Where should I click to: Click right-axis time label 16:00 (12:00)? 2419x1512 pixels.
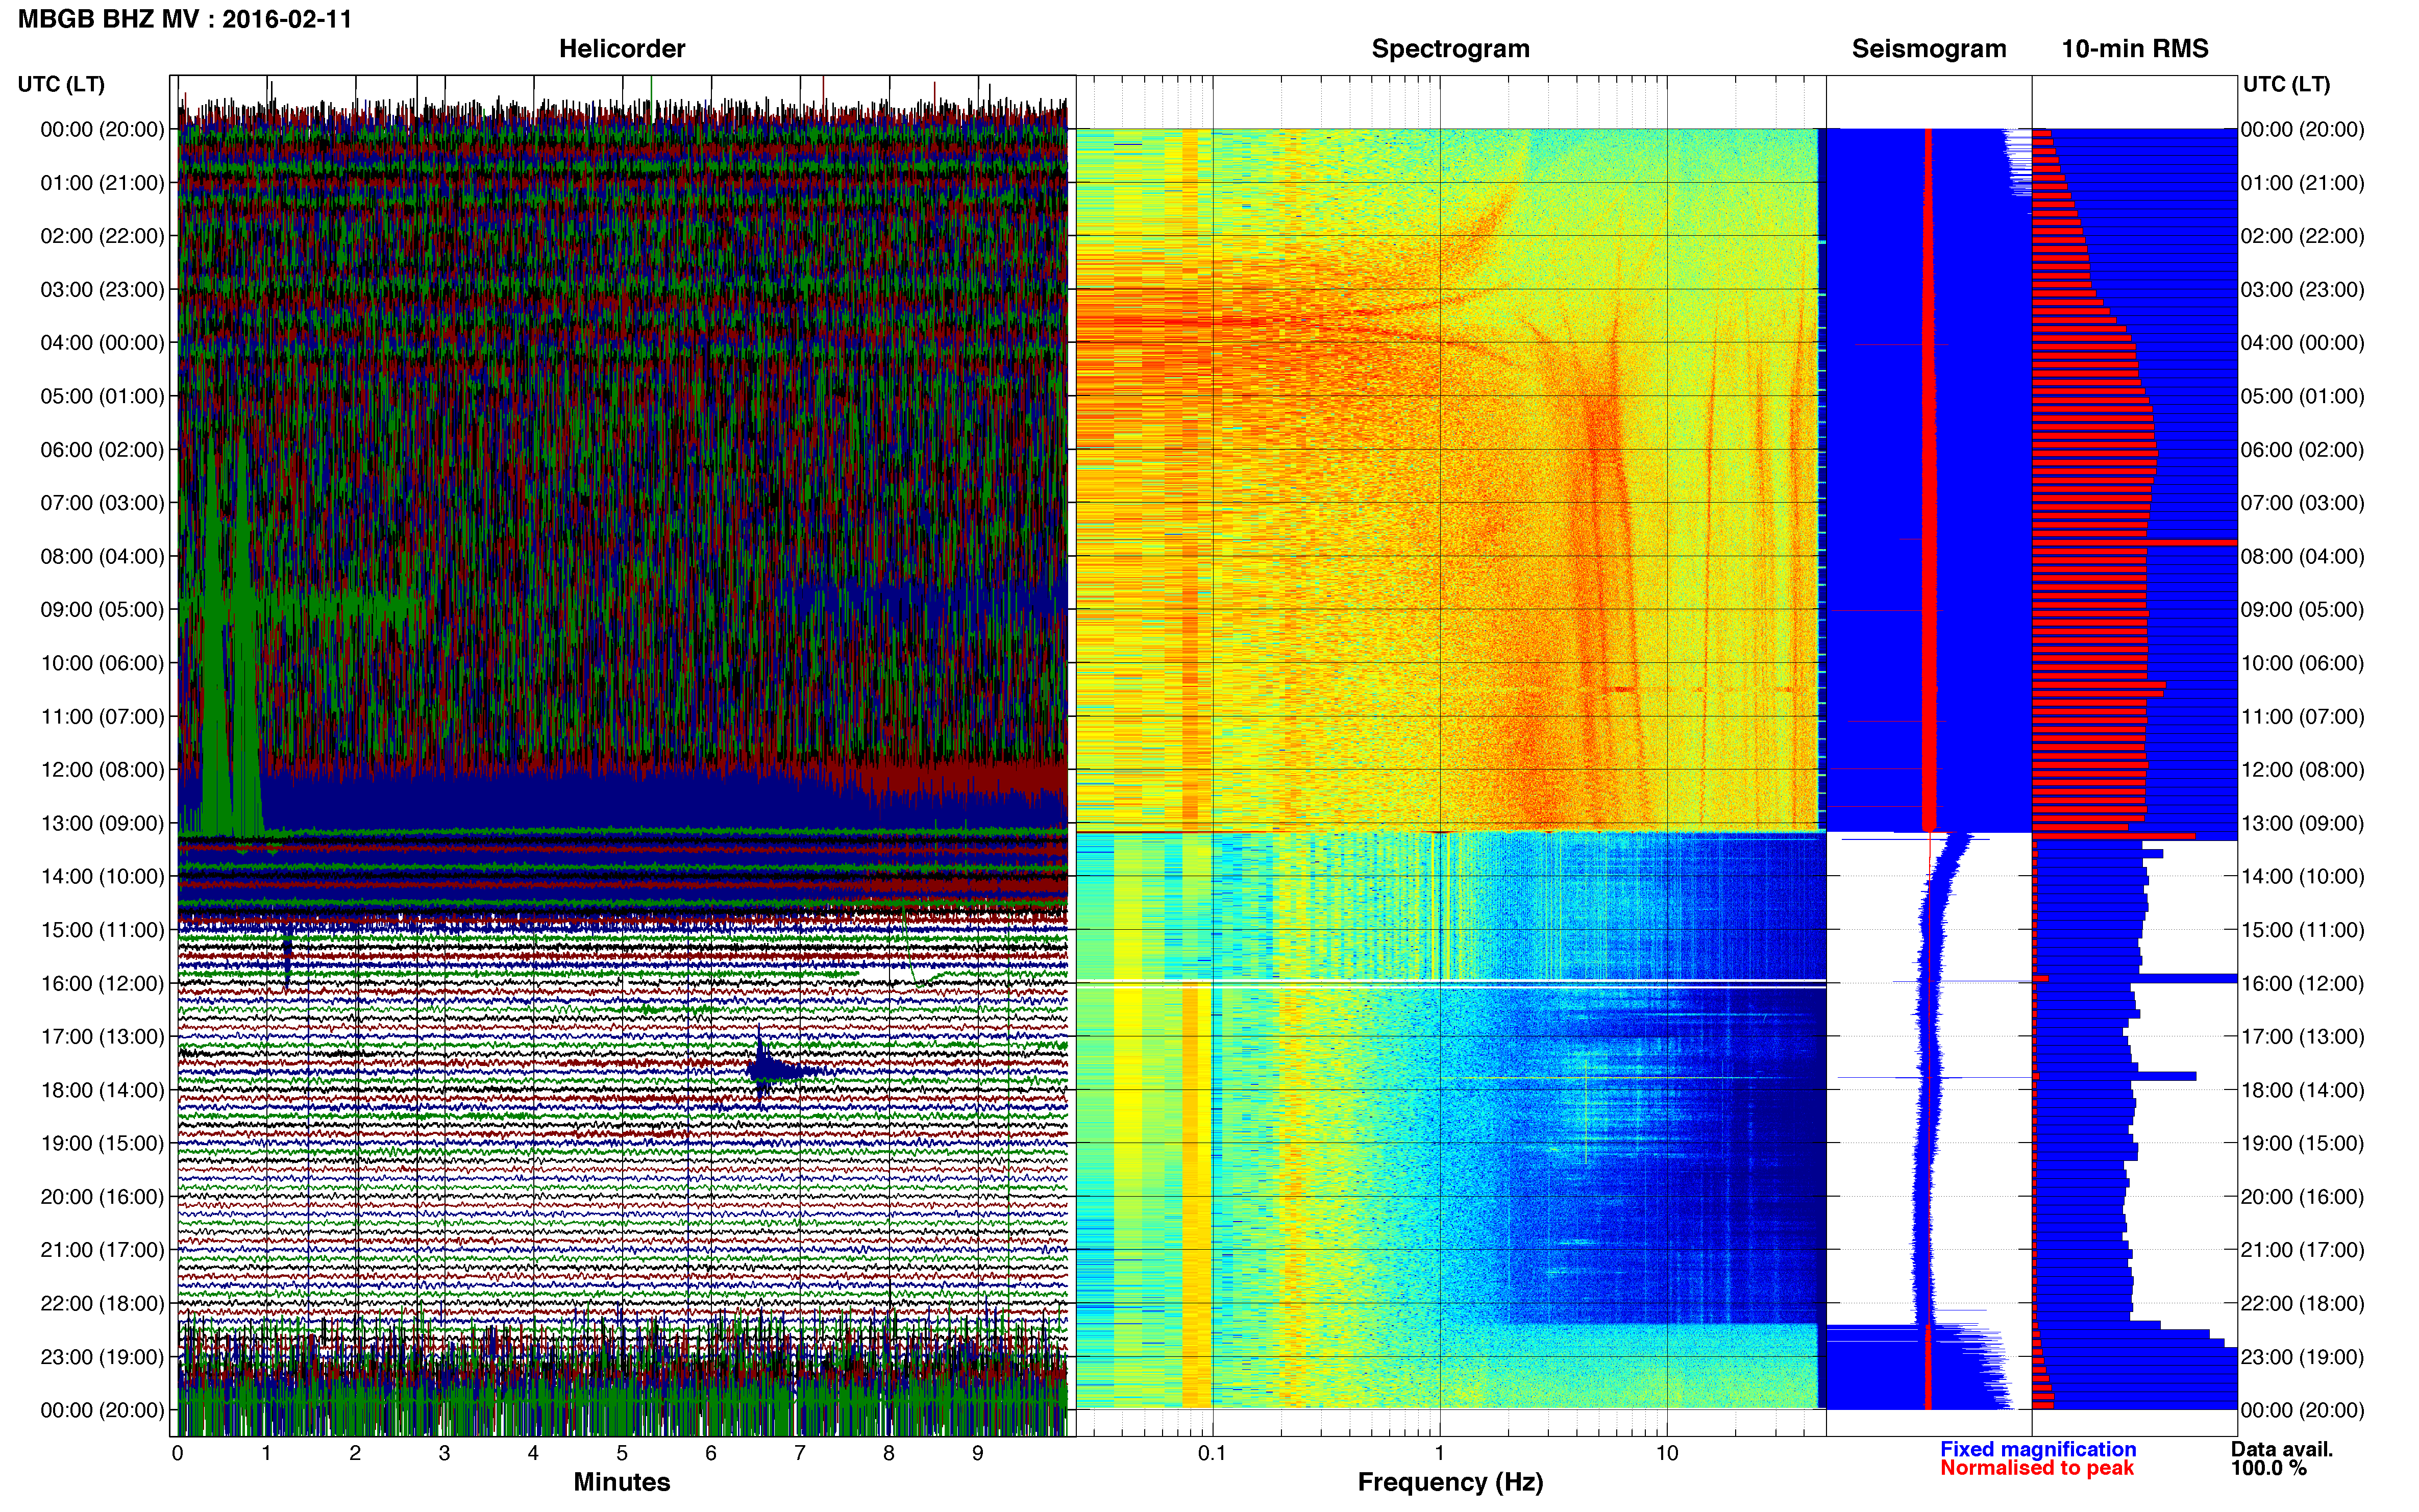pyautogui.click(x=2303, y=983)
